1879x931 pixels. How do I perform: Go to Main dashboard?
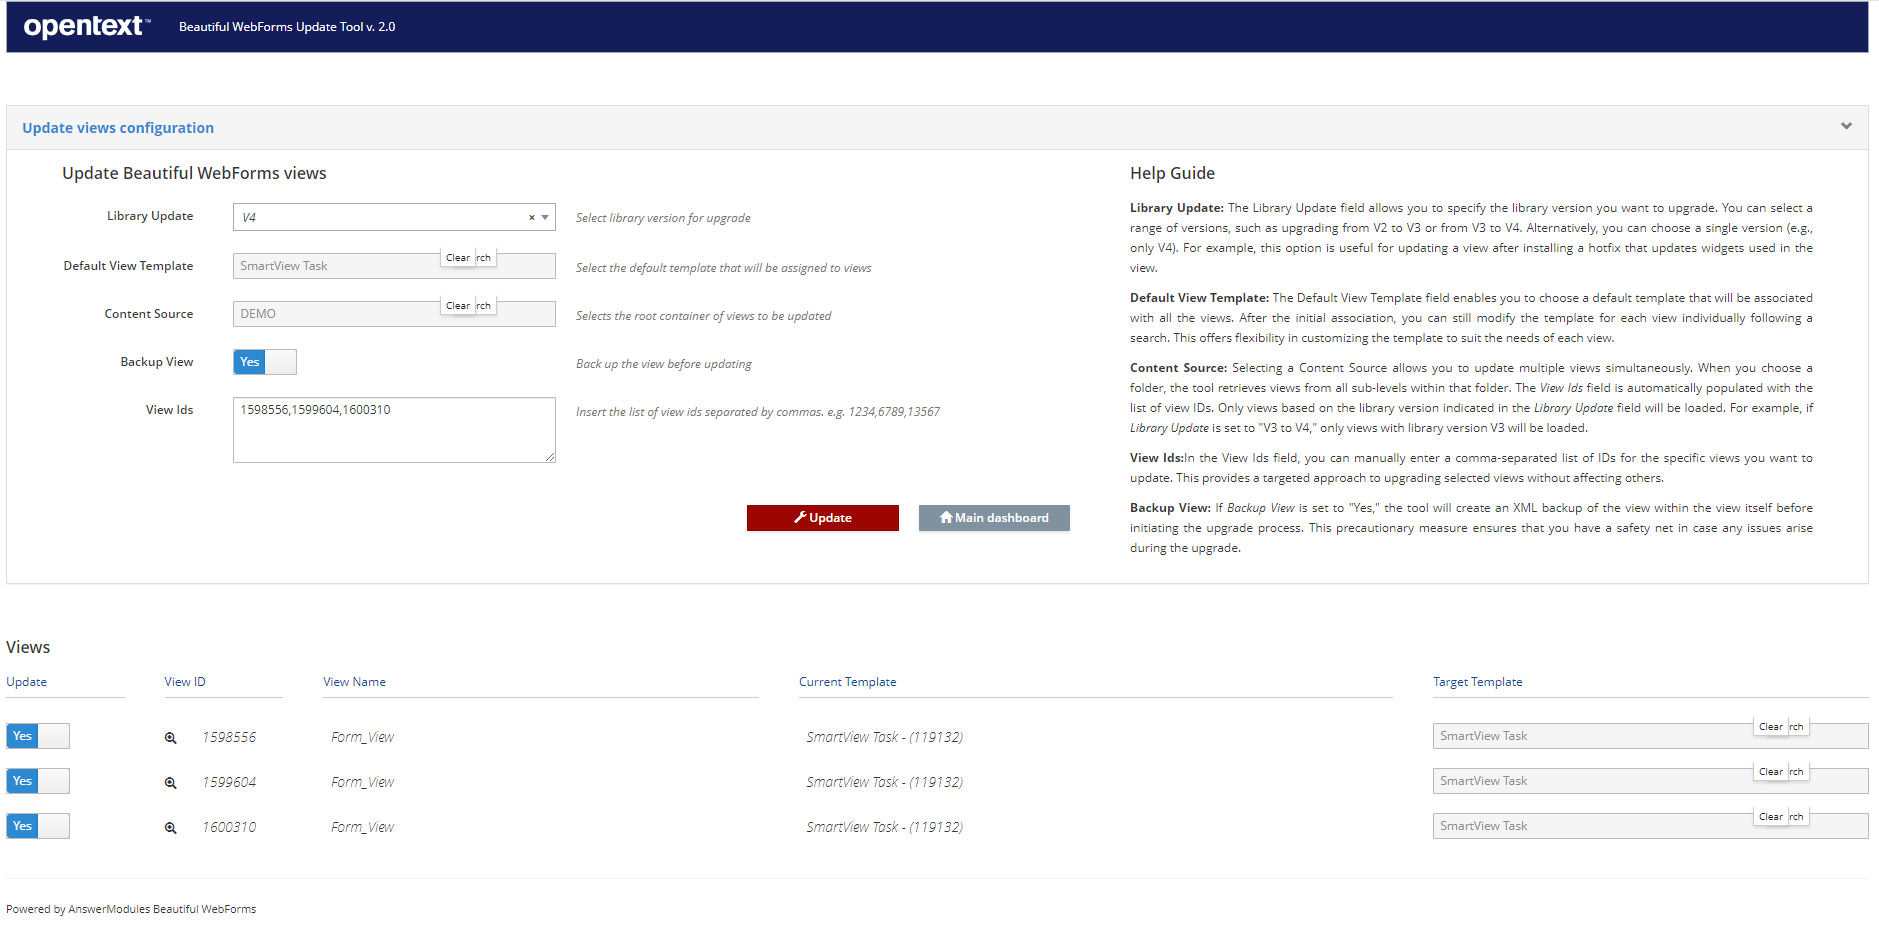(994, 518)
